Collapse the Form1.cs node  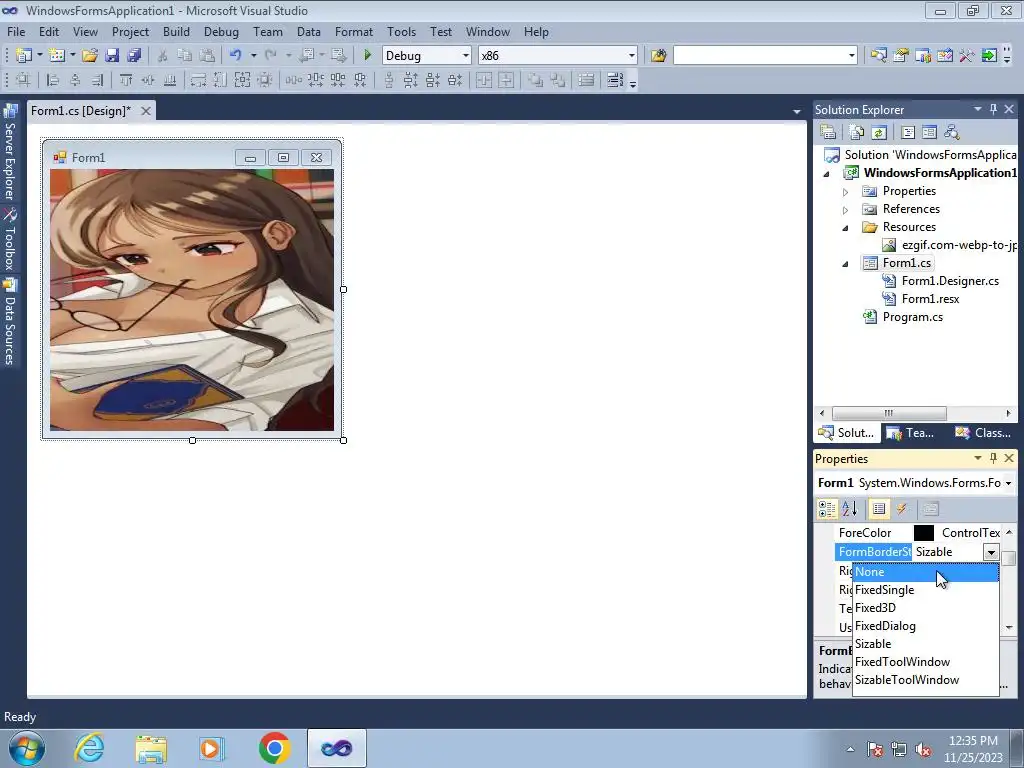tap(846, 264)
